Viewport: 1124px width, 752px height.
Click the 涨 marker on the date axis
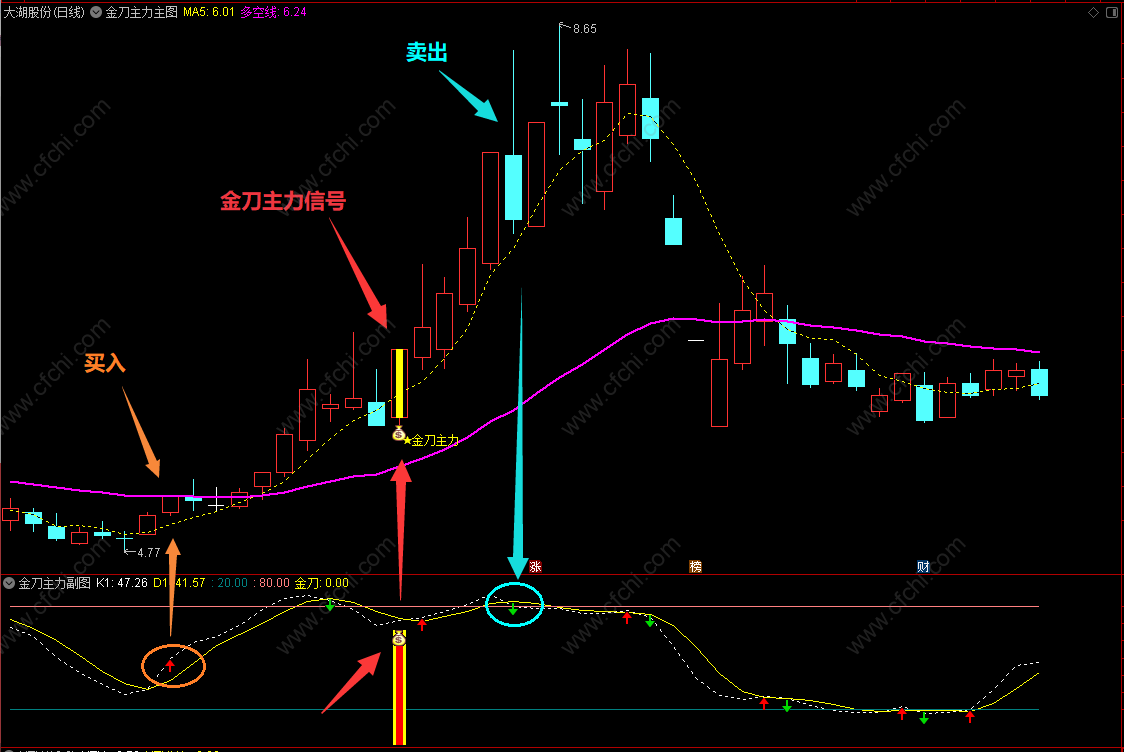pyautogui.click(x=535, y=566)
